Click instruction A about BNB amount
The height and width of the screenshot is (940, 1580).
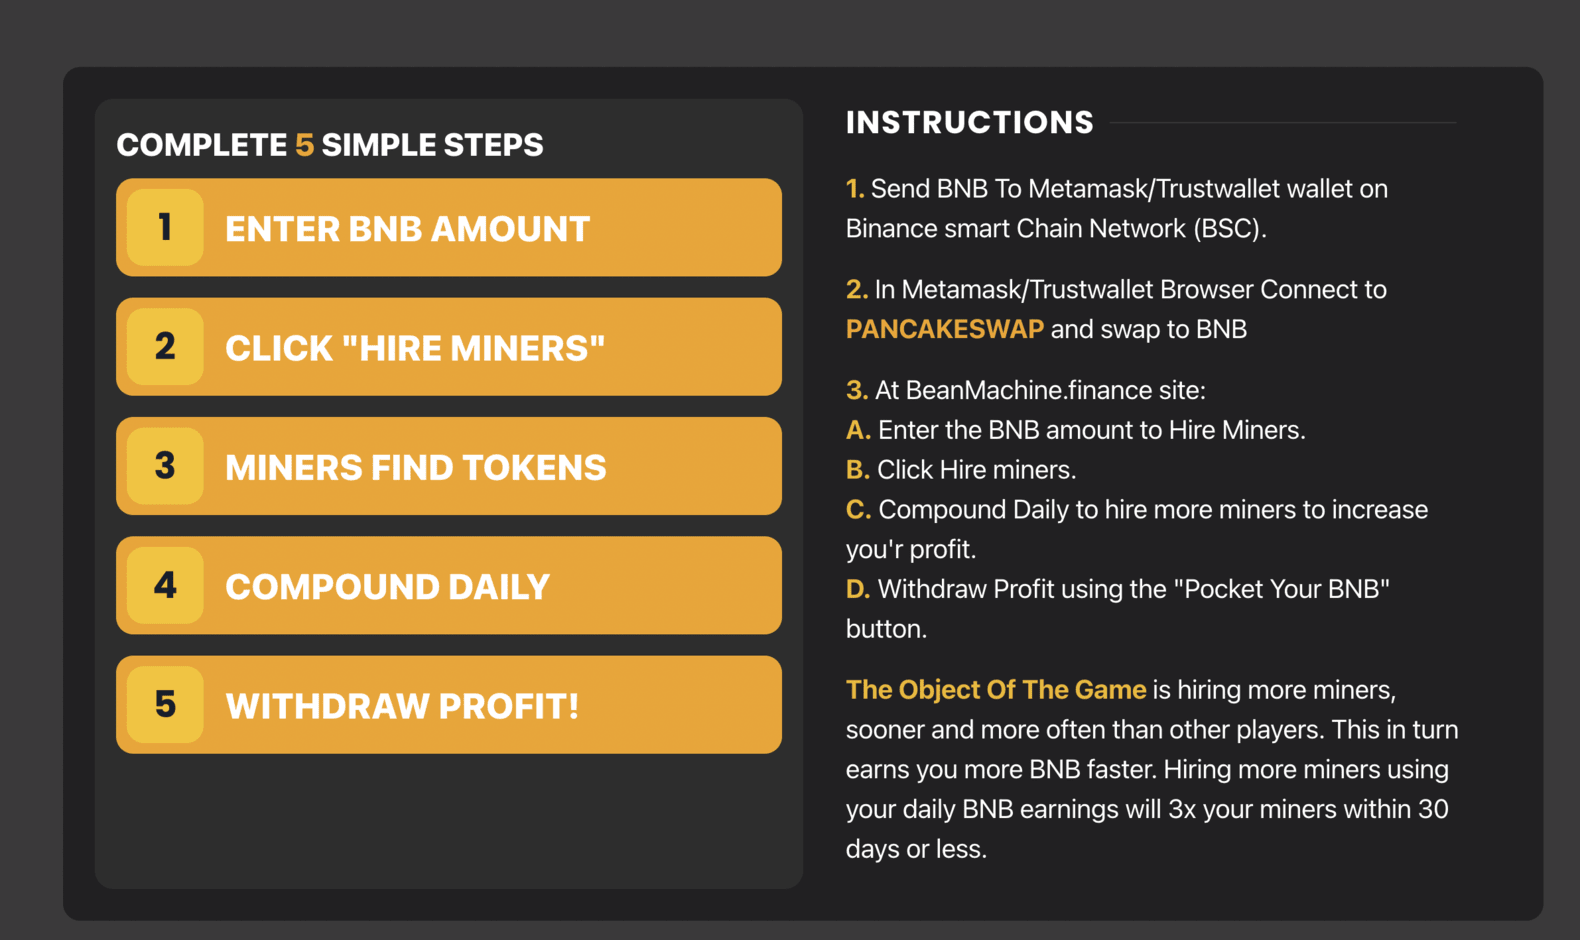click(1076, 430)
